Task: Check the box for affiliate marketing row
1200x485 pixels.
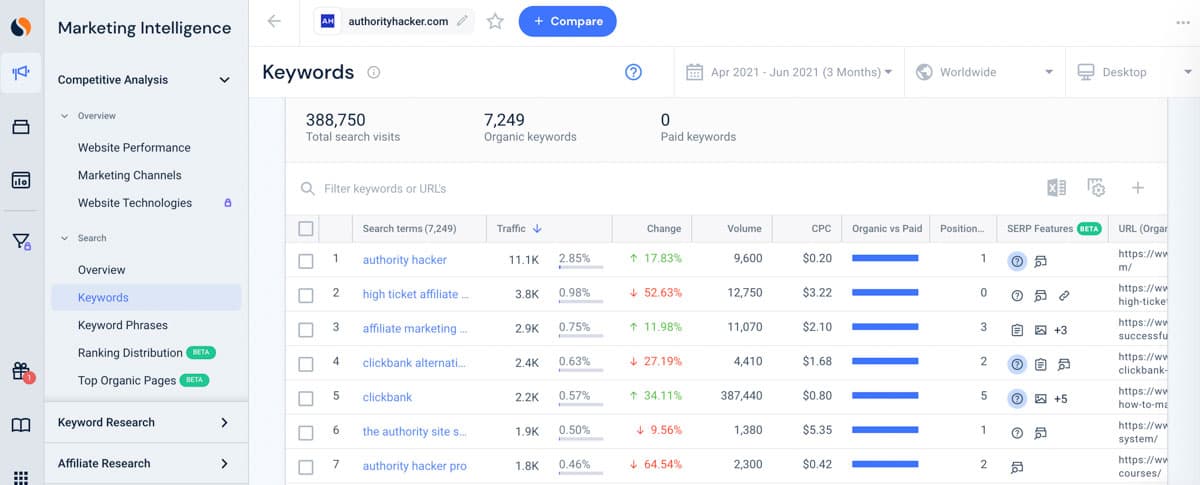Action: click(306, 329)
